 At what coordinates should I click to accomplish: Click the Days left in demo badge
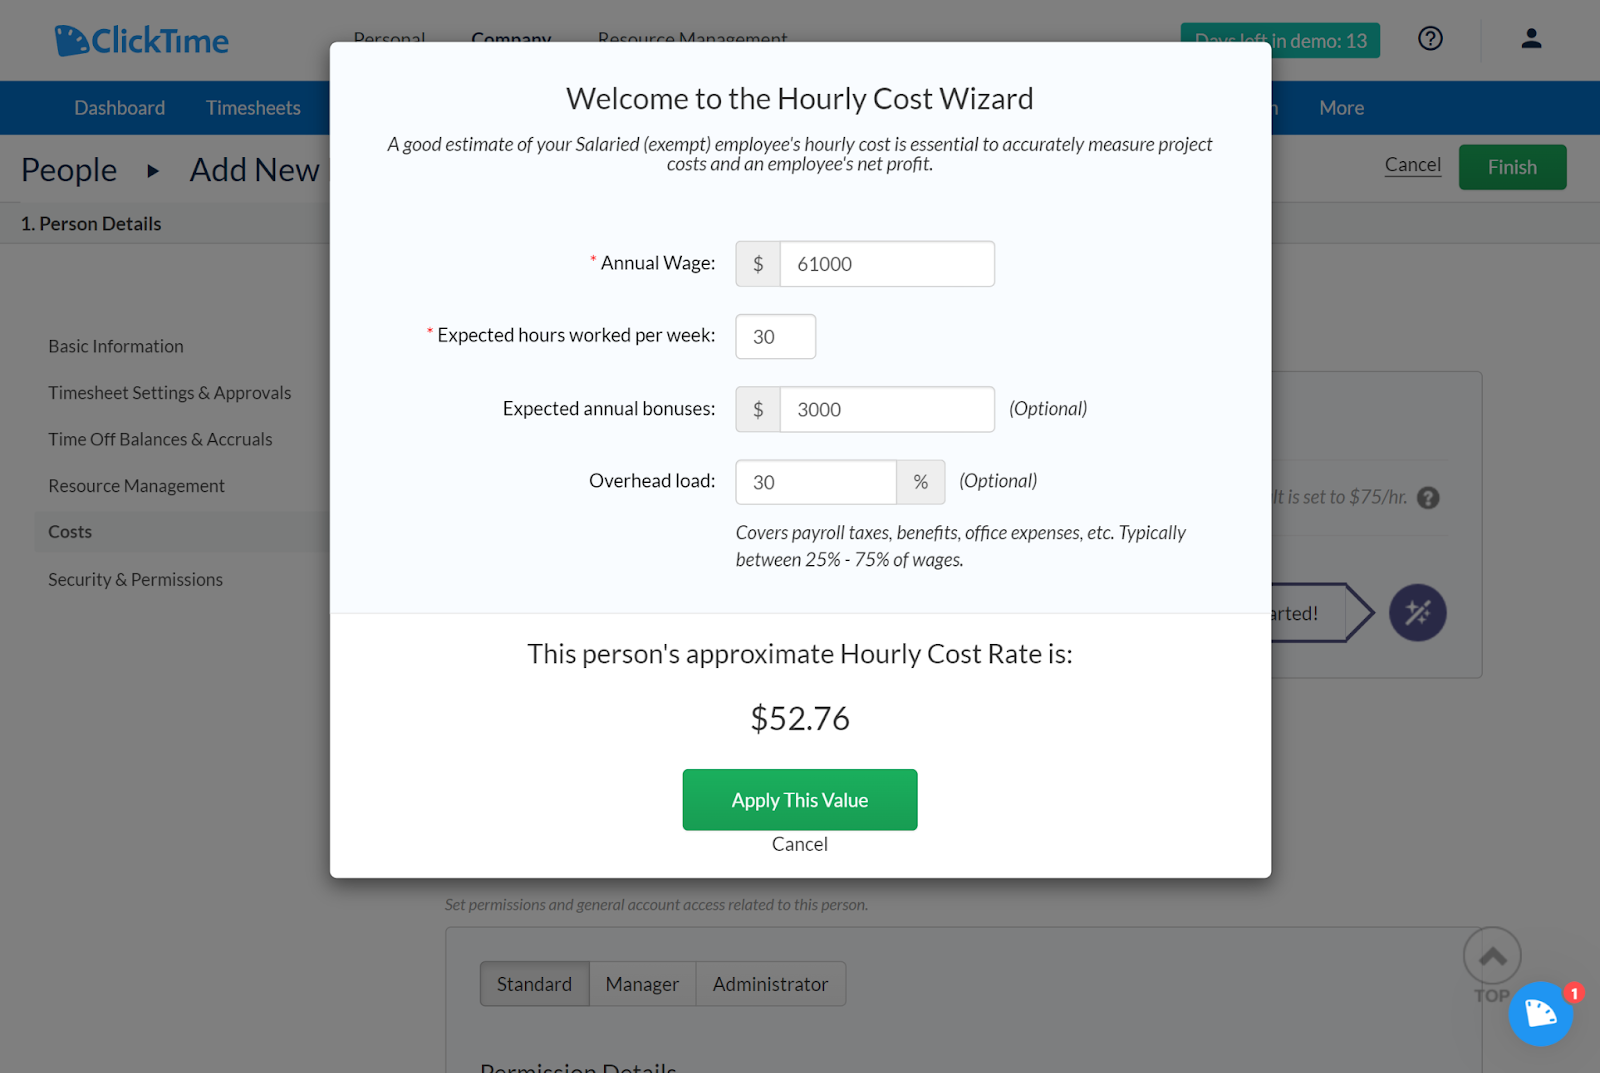[1280, 40]
